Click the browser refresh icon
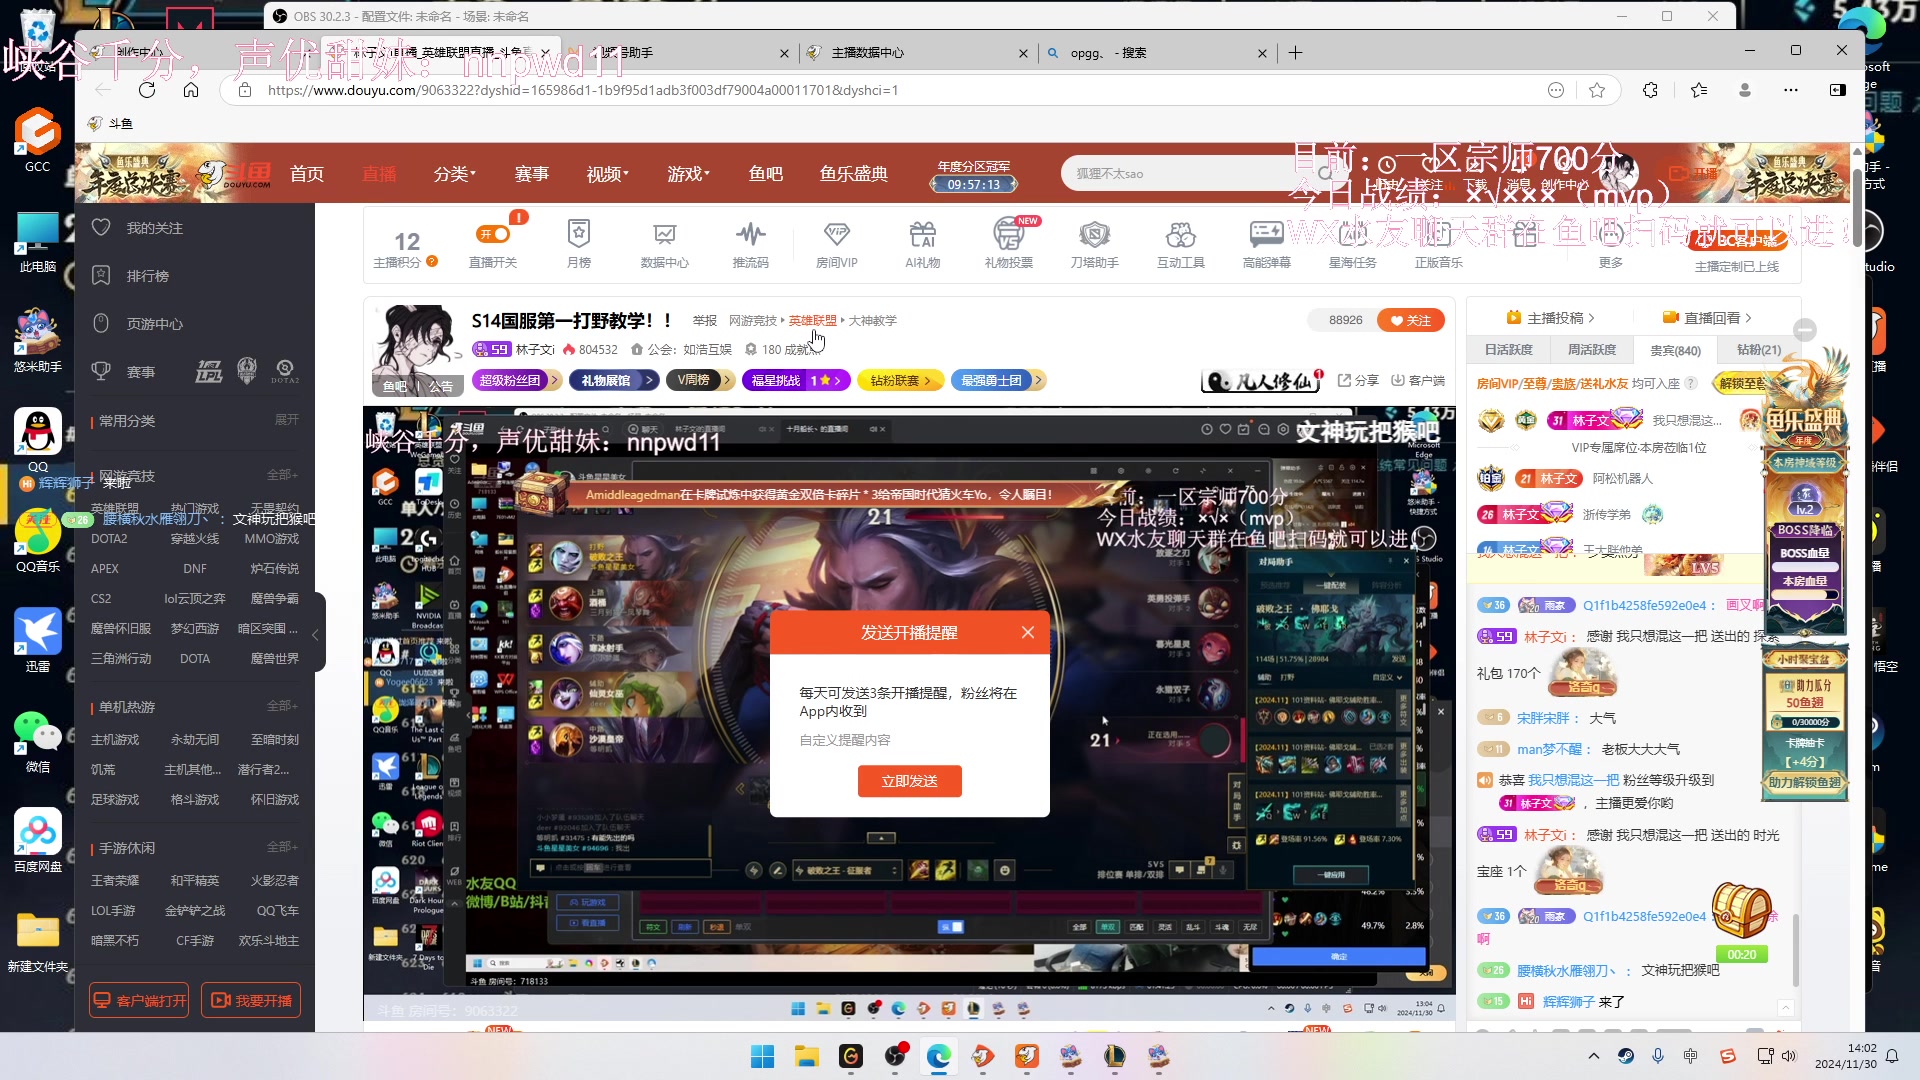This screenshot has height=1080, width=1920. tap(147, 90)
